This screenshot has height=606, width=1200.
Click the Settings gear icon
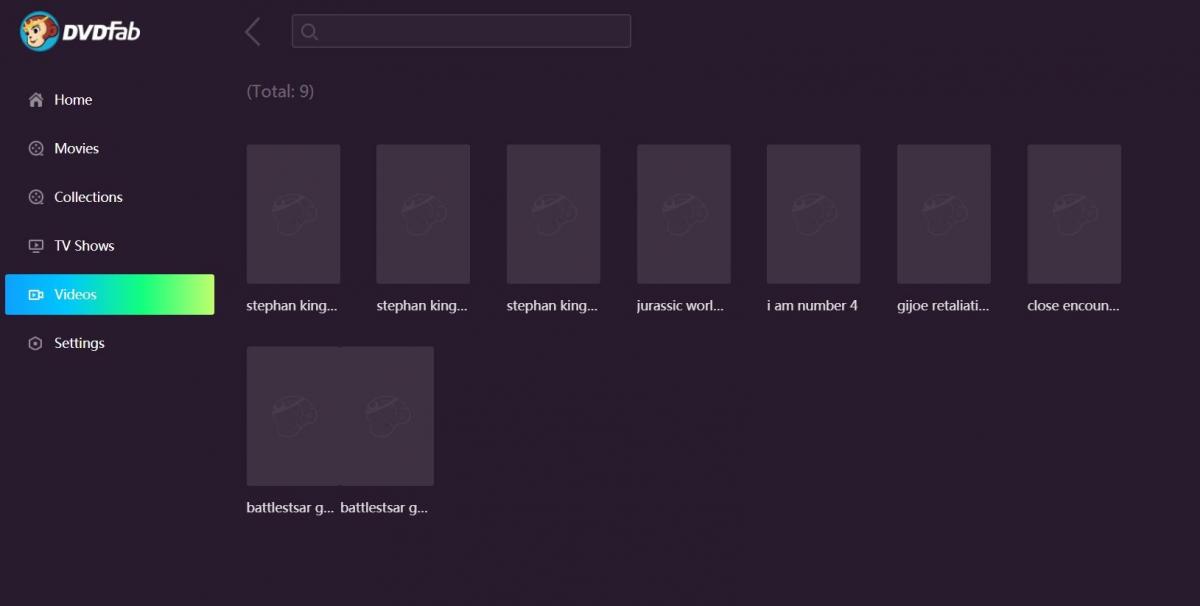[x=36, y=343]
